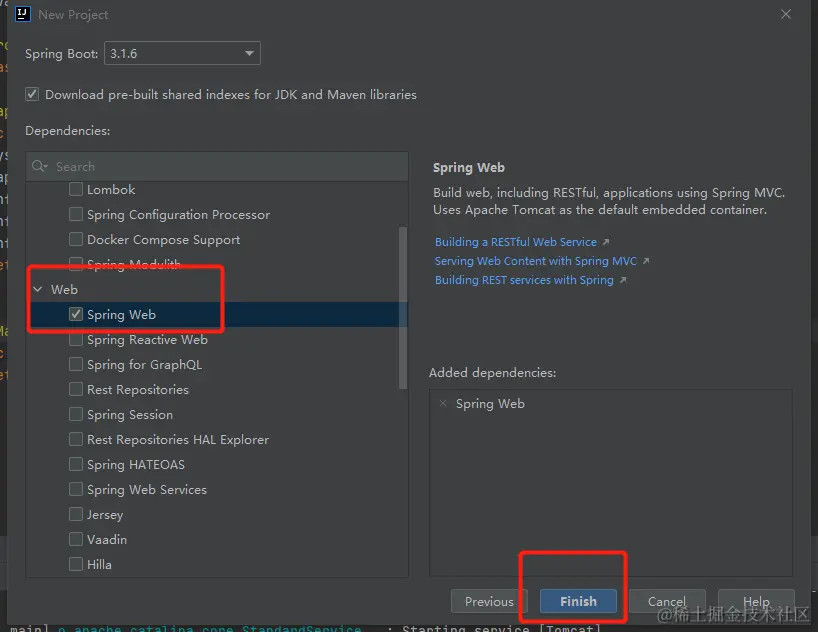Viewport: 818px width, 632px height.
Task: Click the Finish button
Action: pyautogui.click(x=578, y=601)
